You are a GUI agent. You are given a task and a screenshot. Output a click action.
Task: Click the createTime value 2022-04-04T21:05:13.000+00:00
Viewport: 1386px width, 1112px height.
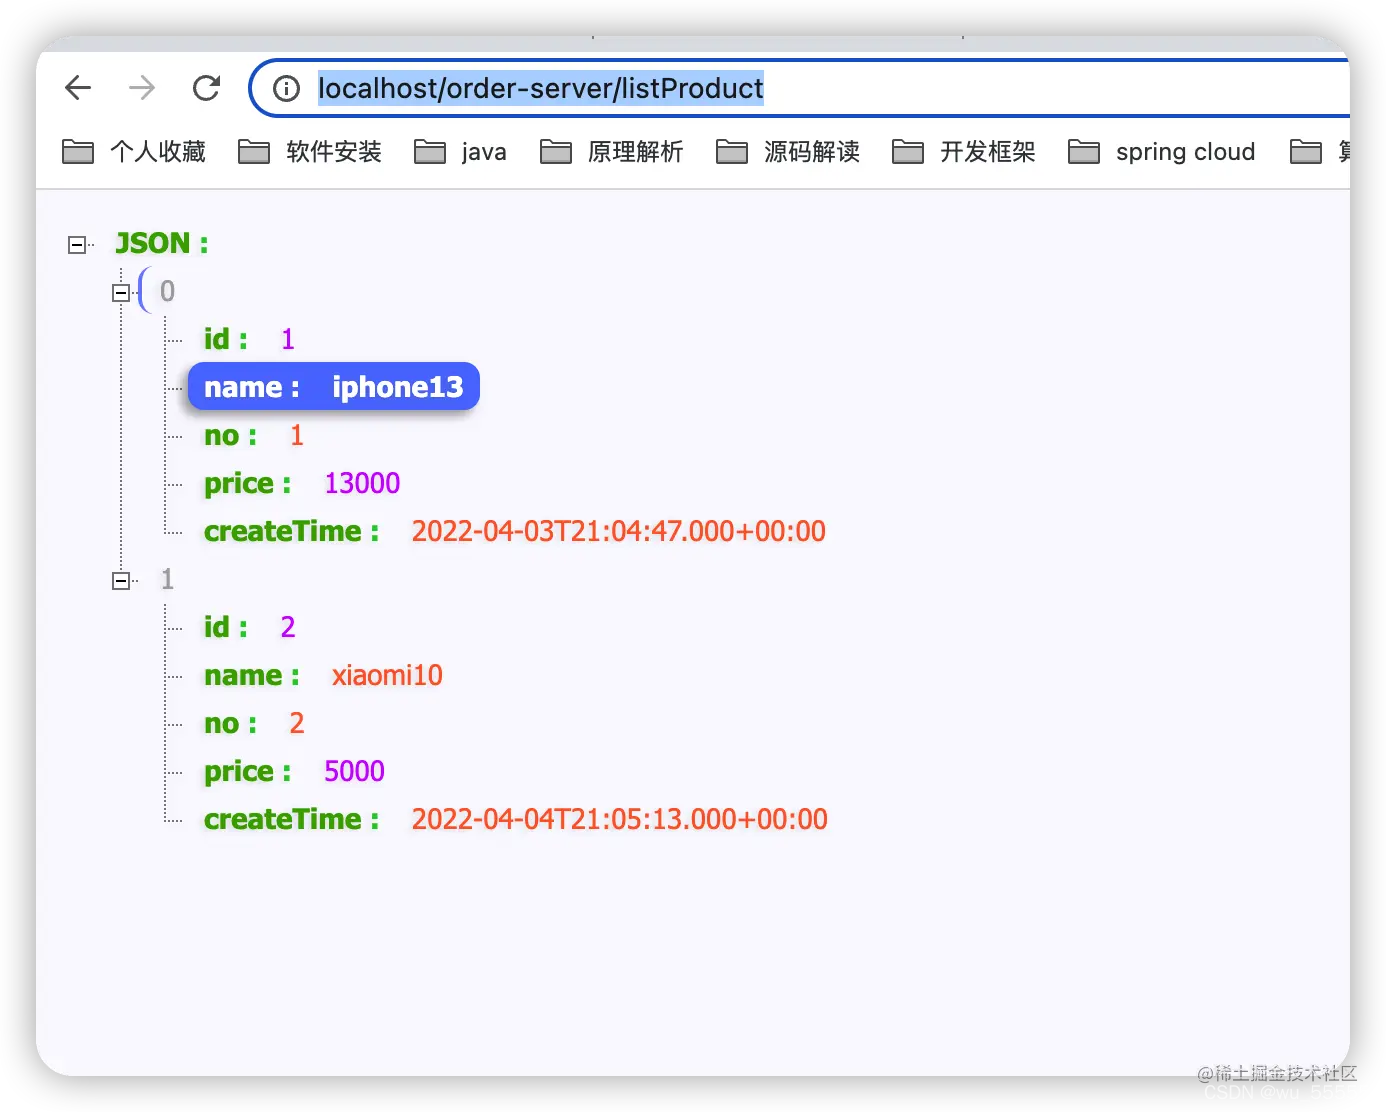(x=620, y=819)
